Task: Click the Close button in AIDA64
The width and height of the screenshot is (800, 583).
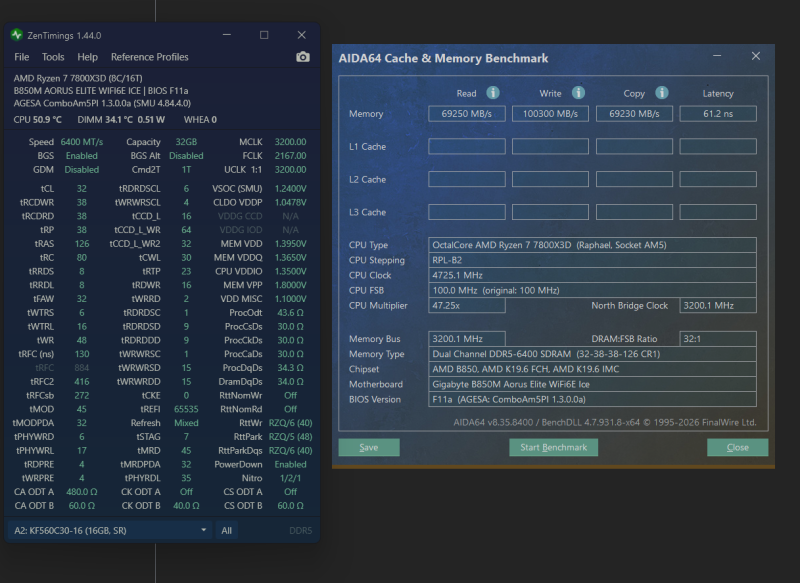Action: pos(738,447)
